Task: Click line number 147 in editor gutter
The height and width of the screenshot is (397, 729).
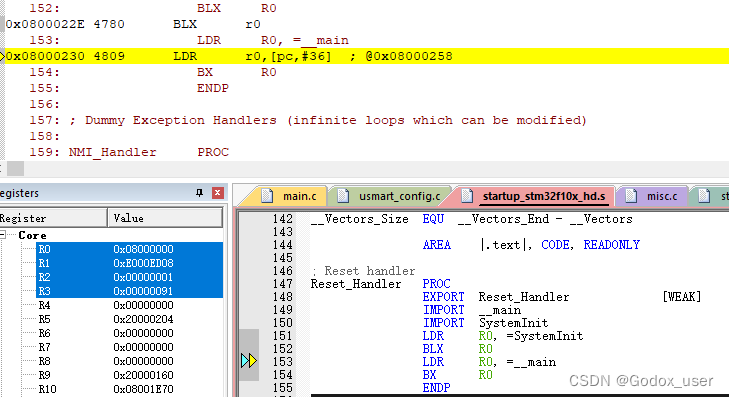Action: pos(283,284)
